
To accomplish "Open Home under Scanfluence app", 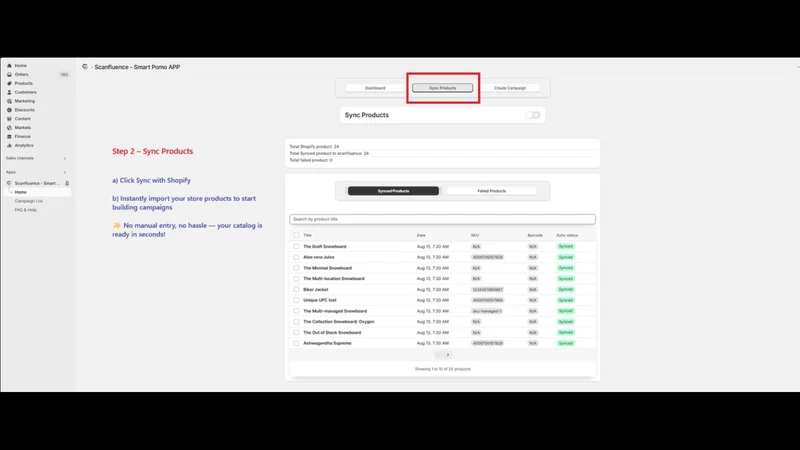I will tap(20, 192).
